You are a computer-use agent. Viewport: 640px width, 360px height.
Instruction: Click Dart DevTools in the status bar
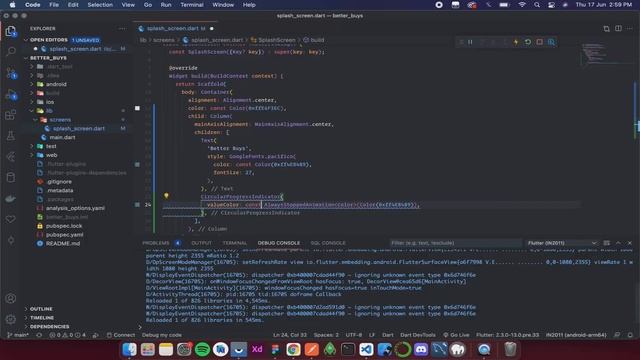coord(418,335)
